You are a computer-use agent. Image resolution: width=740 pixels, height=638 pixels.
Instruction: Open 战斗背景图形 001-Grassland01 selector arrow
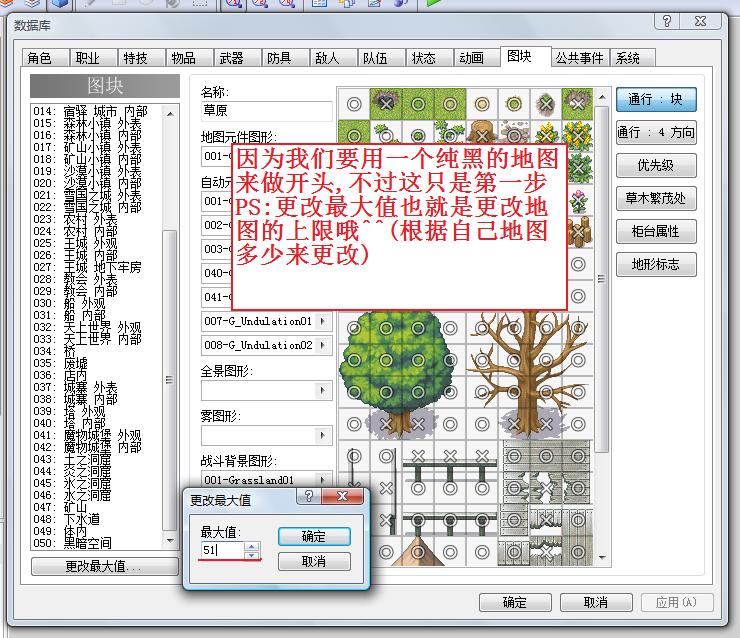[x=323, y=480]
